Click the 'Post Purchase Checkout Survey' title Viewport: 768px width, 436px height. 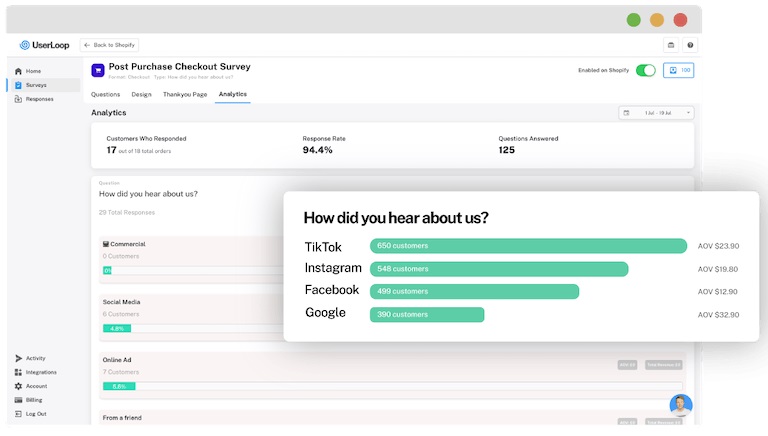tap(179, 67)
